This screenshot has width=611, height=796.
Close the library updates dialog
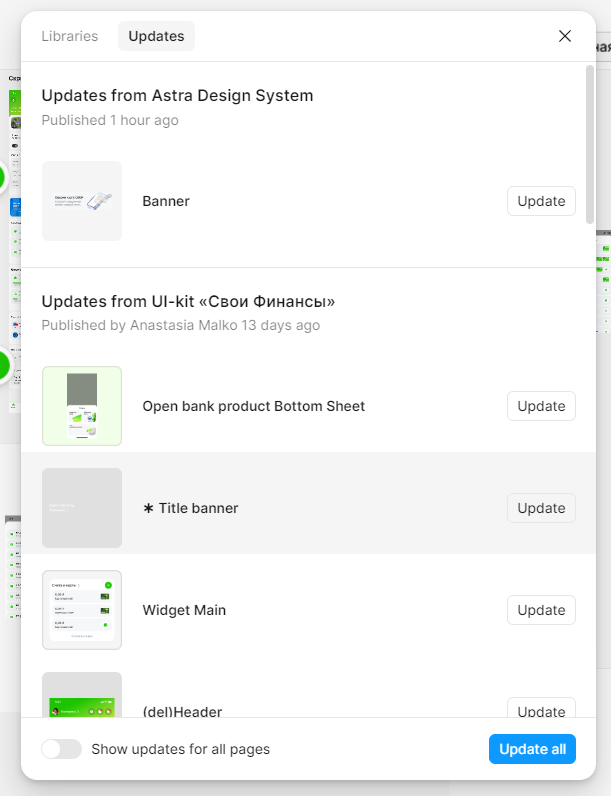tap(565, 36)
